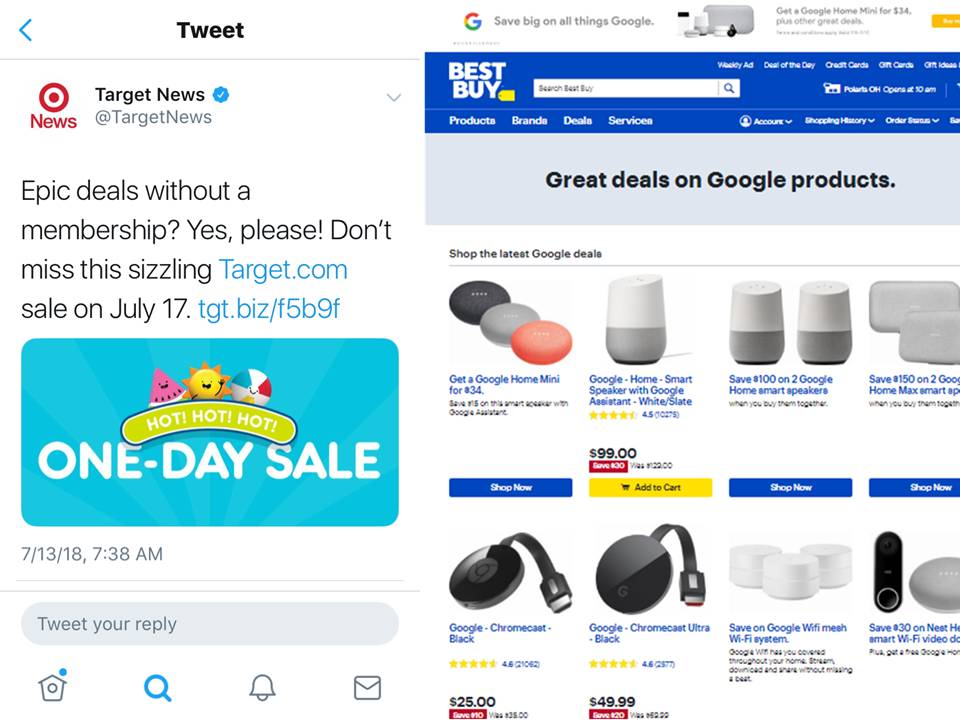This screenshot has height=720, width=960.
Task: Open the One-Day Sale image
Action: click(210, 432)
